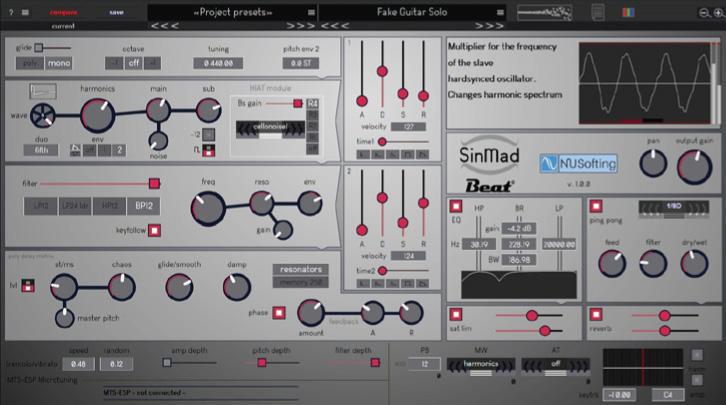Load previous preset before Fake Guitar Solo
726x405 pixels.
click(335, 26)
